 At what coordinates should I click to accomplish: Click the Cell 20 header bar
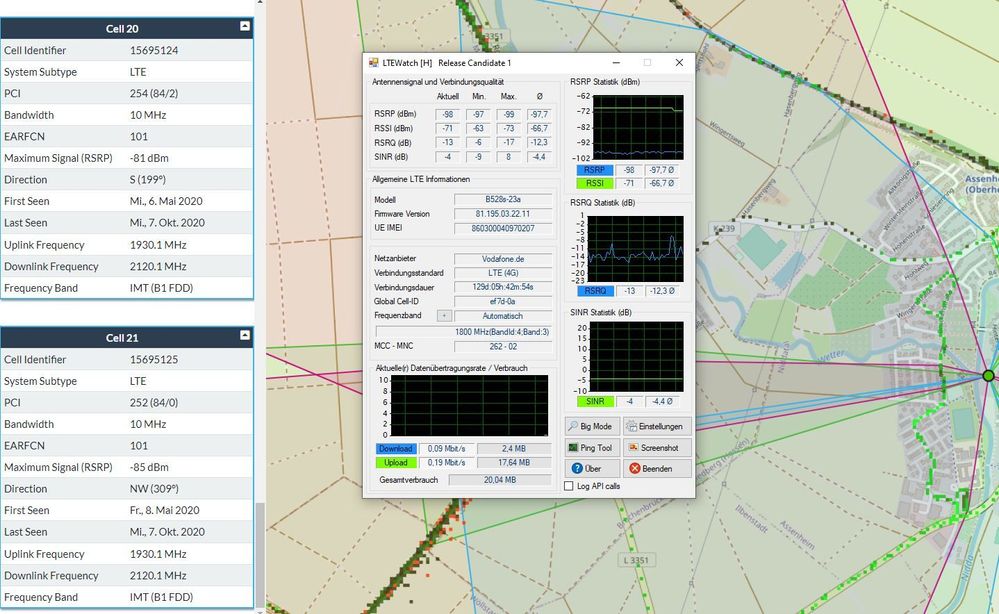point(122,28)
